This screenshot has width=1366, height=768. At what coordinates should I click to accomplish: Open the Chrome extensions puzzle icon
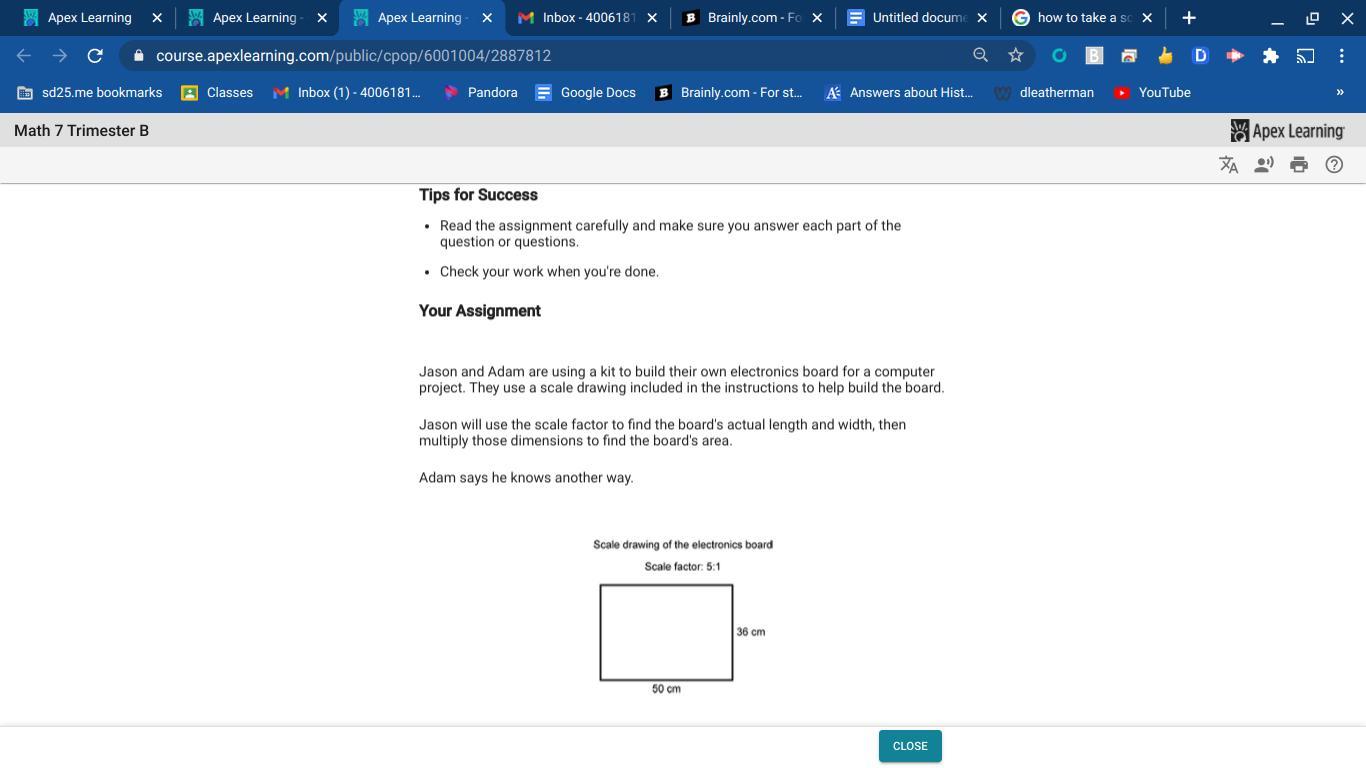1270,56
